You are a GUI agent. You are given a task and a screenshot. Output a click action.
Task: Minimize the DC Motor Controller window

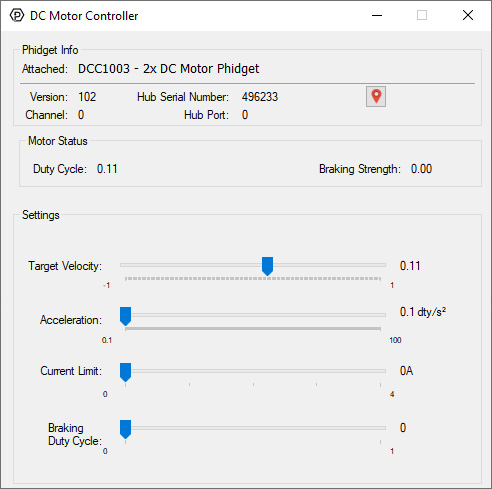coord(377,15)
